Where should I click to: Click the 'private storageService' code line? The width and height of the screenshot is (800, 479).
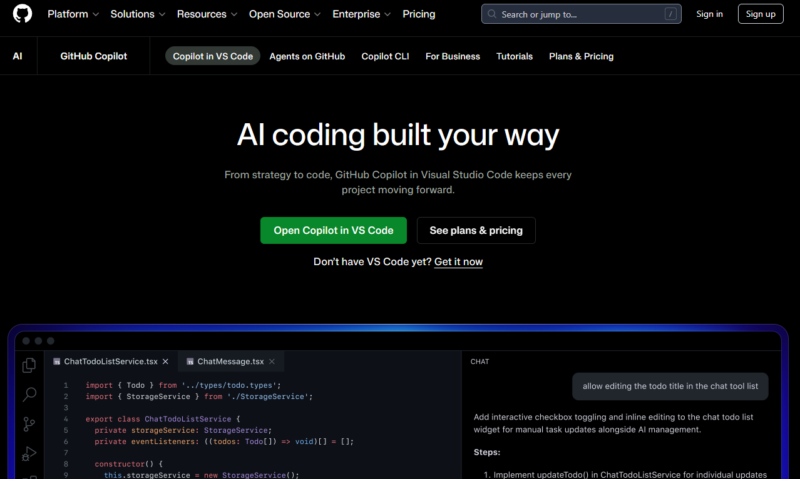point(183,430)
